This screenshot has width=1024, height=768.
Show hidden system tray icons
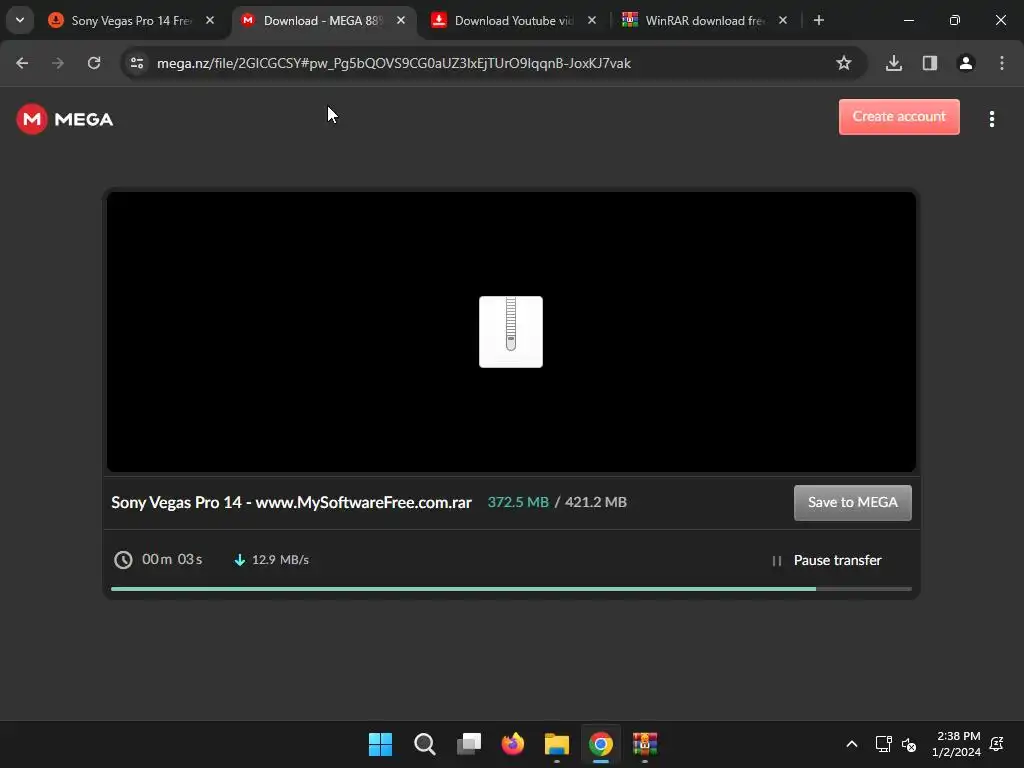[852, 744]
